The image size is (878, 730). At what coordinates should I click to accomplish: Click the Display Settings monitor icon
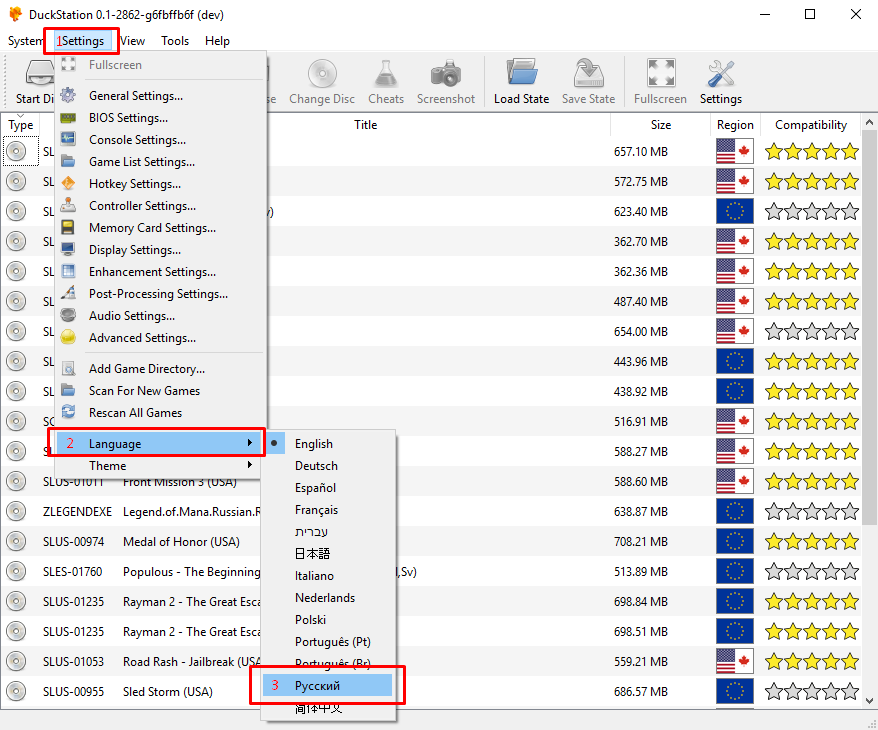coord(68,249)
